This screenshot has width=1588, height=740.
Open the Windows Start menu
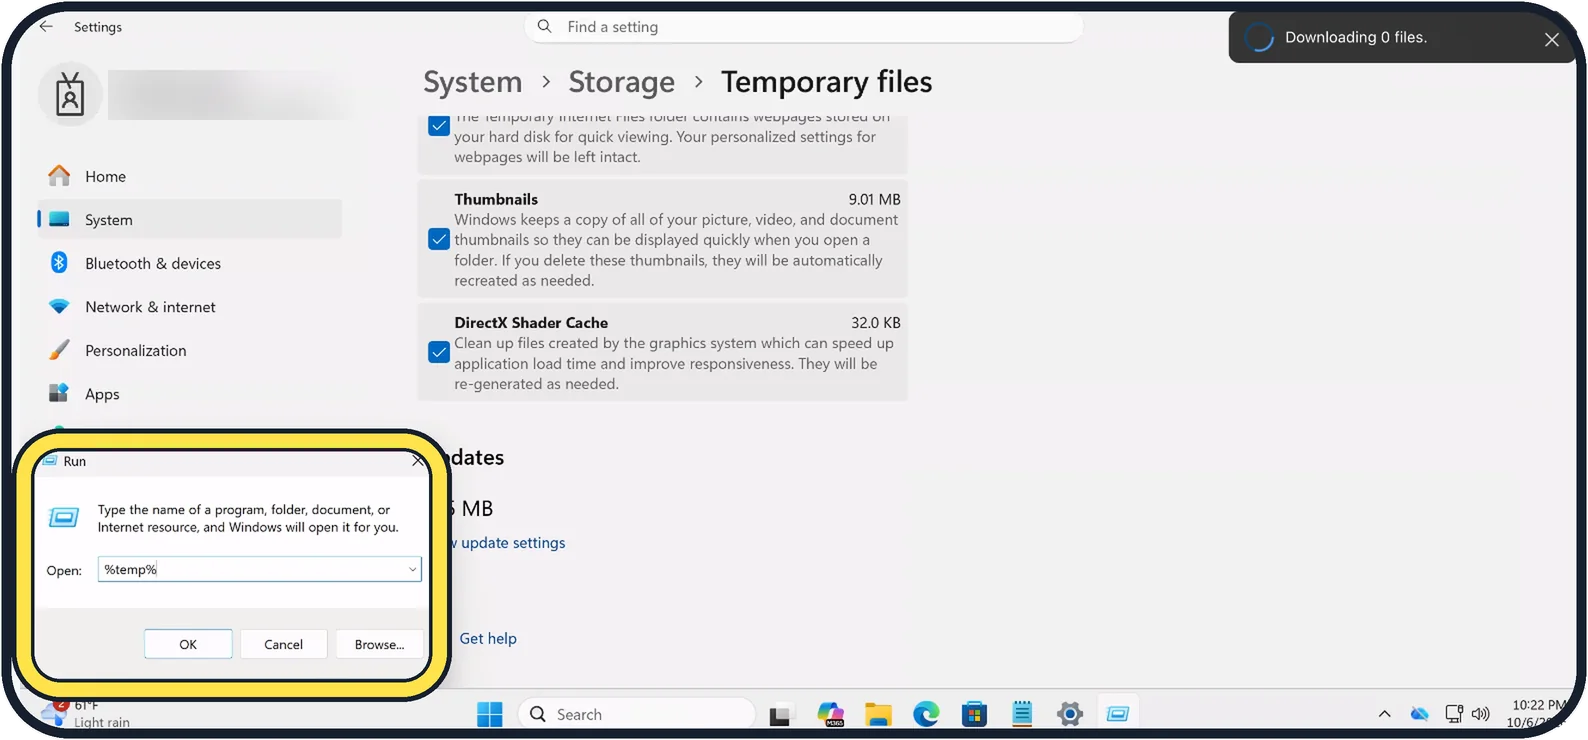(x=490, y=714)
